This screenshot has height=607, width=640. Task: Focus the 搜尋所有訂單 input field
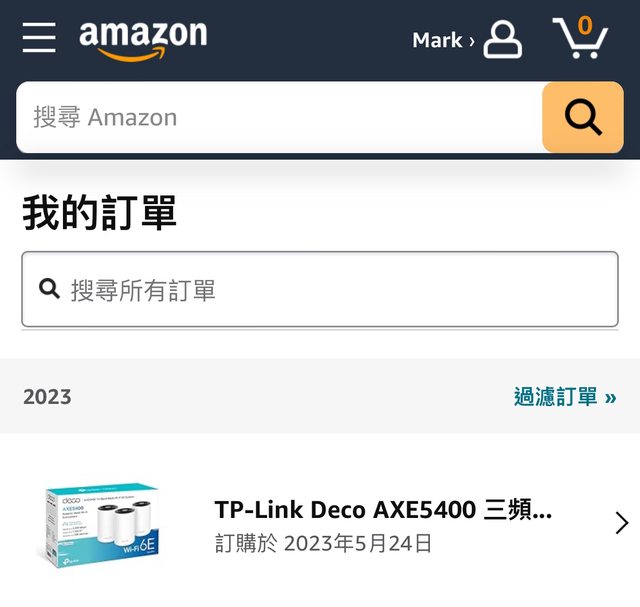coord(320,289)
